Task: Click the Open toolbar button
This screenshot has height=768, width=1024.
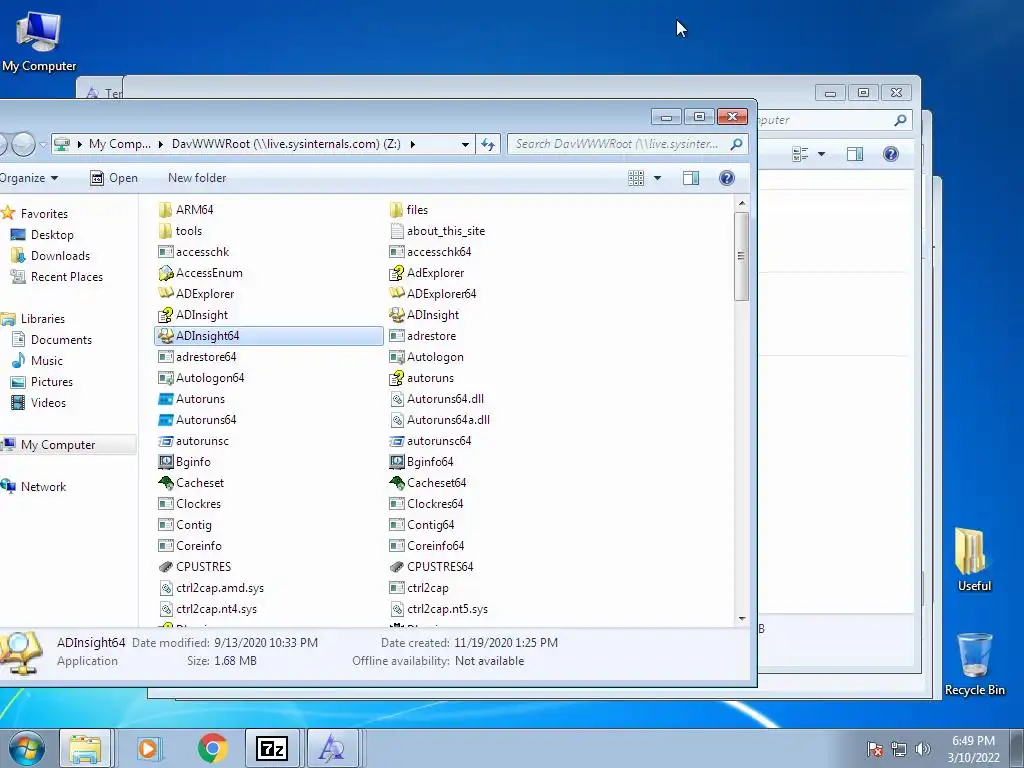Action: (114, 178)
